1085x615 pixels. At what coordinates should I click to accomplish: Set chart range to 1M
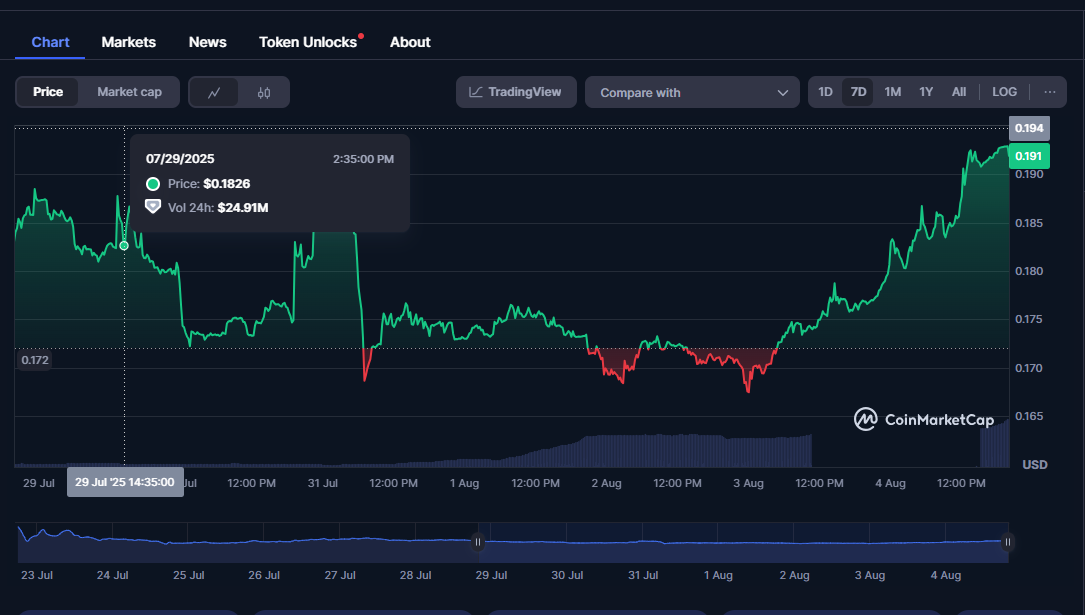click(x=892, y=92)
